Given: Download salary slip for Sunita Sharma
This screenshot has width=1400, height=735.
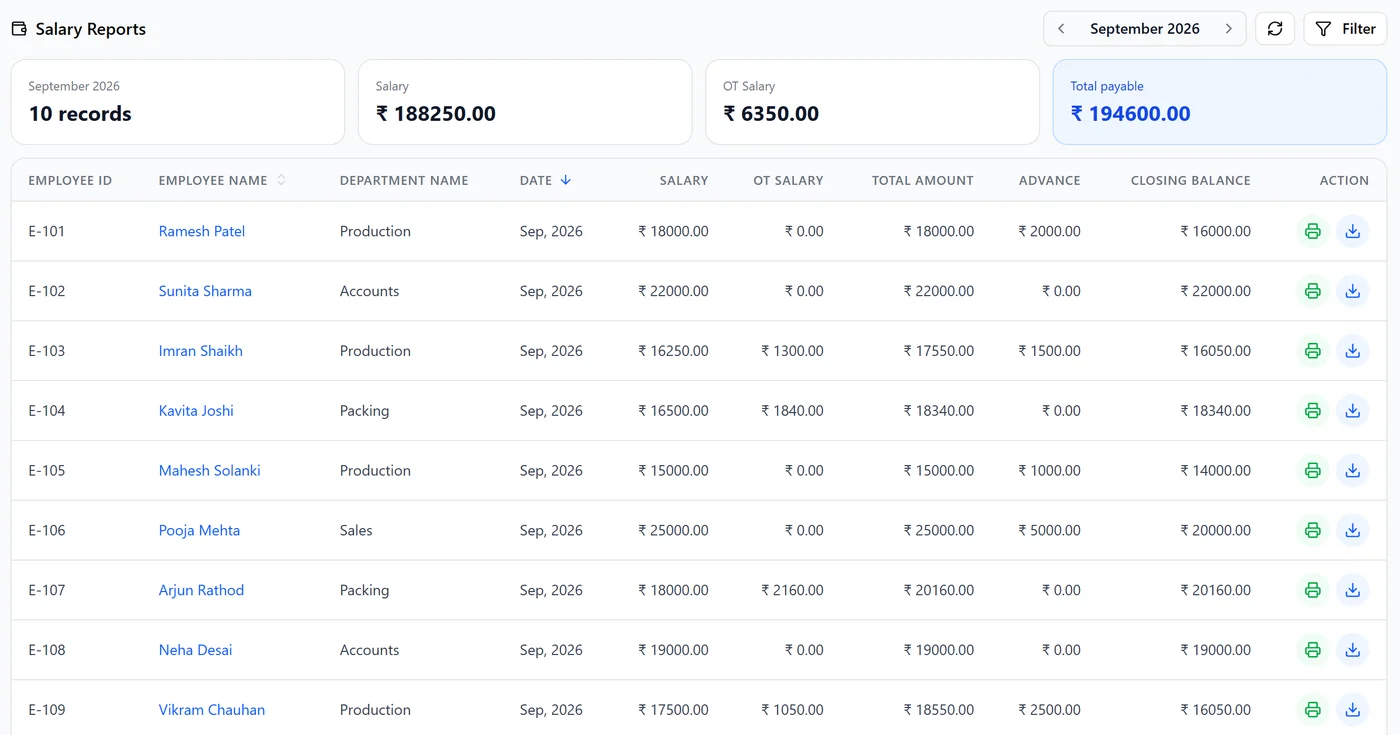Looking at the screenshot, I should [1353, 291].
